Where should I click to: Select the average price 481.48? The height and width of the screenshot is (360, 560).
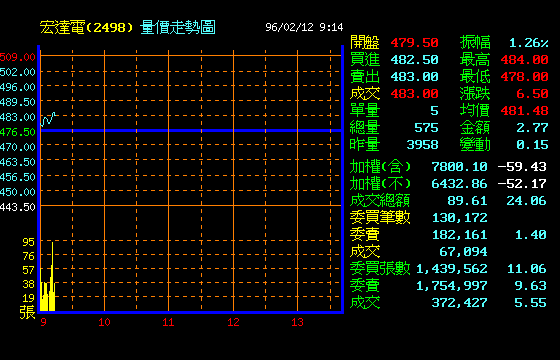pos(524,111)
